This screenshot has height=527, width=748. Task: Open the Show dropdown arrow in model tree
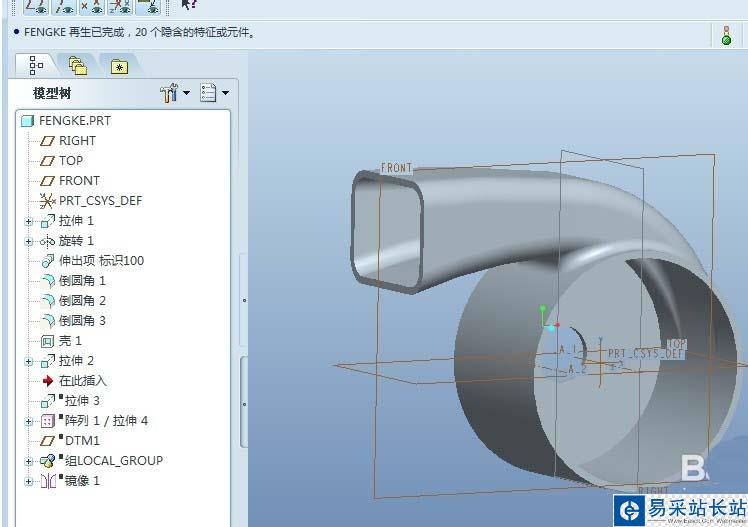tap(225, 93)
